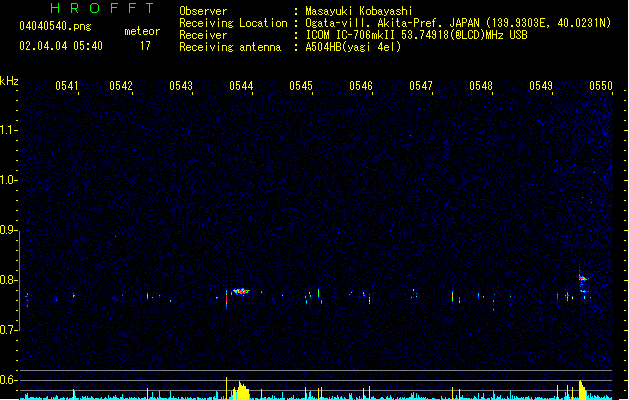This screenshot has width=629, height=400.
Task: Click the HROFFT title text
Action: [103, 8]
